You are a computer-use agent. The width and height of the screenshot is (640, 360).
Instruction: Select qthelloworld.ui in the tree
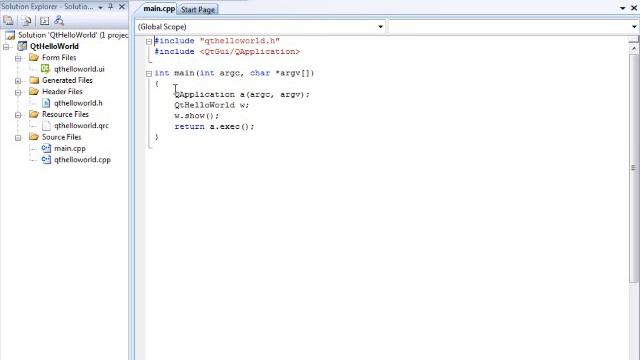pyautogui.click(x=79, y=69)
